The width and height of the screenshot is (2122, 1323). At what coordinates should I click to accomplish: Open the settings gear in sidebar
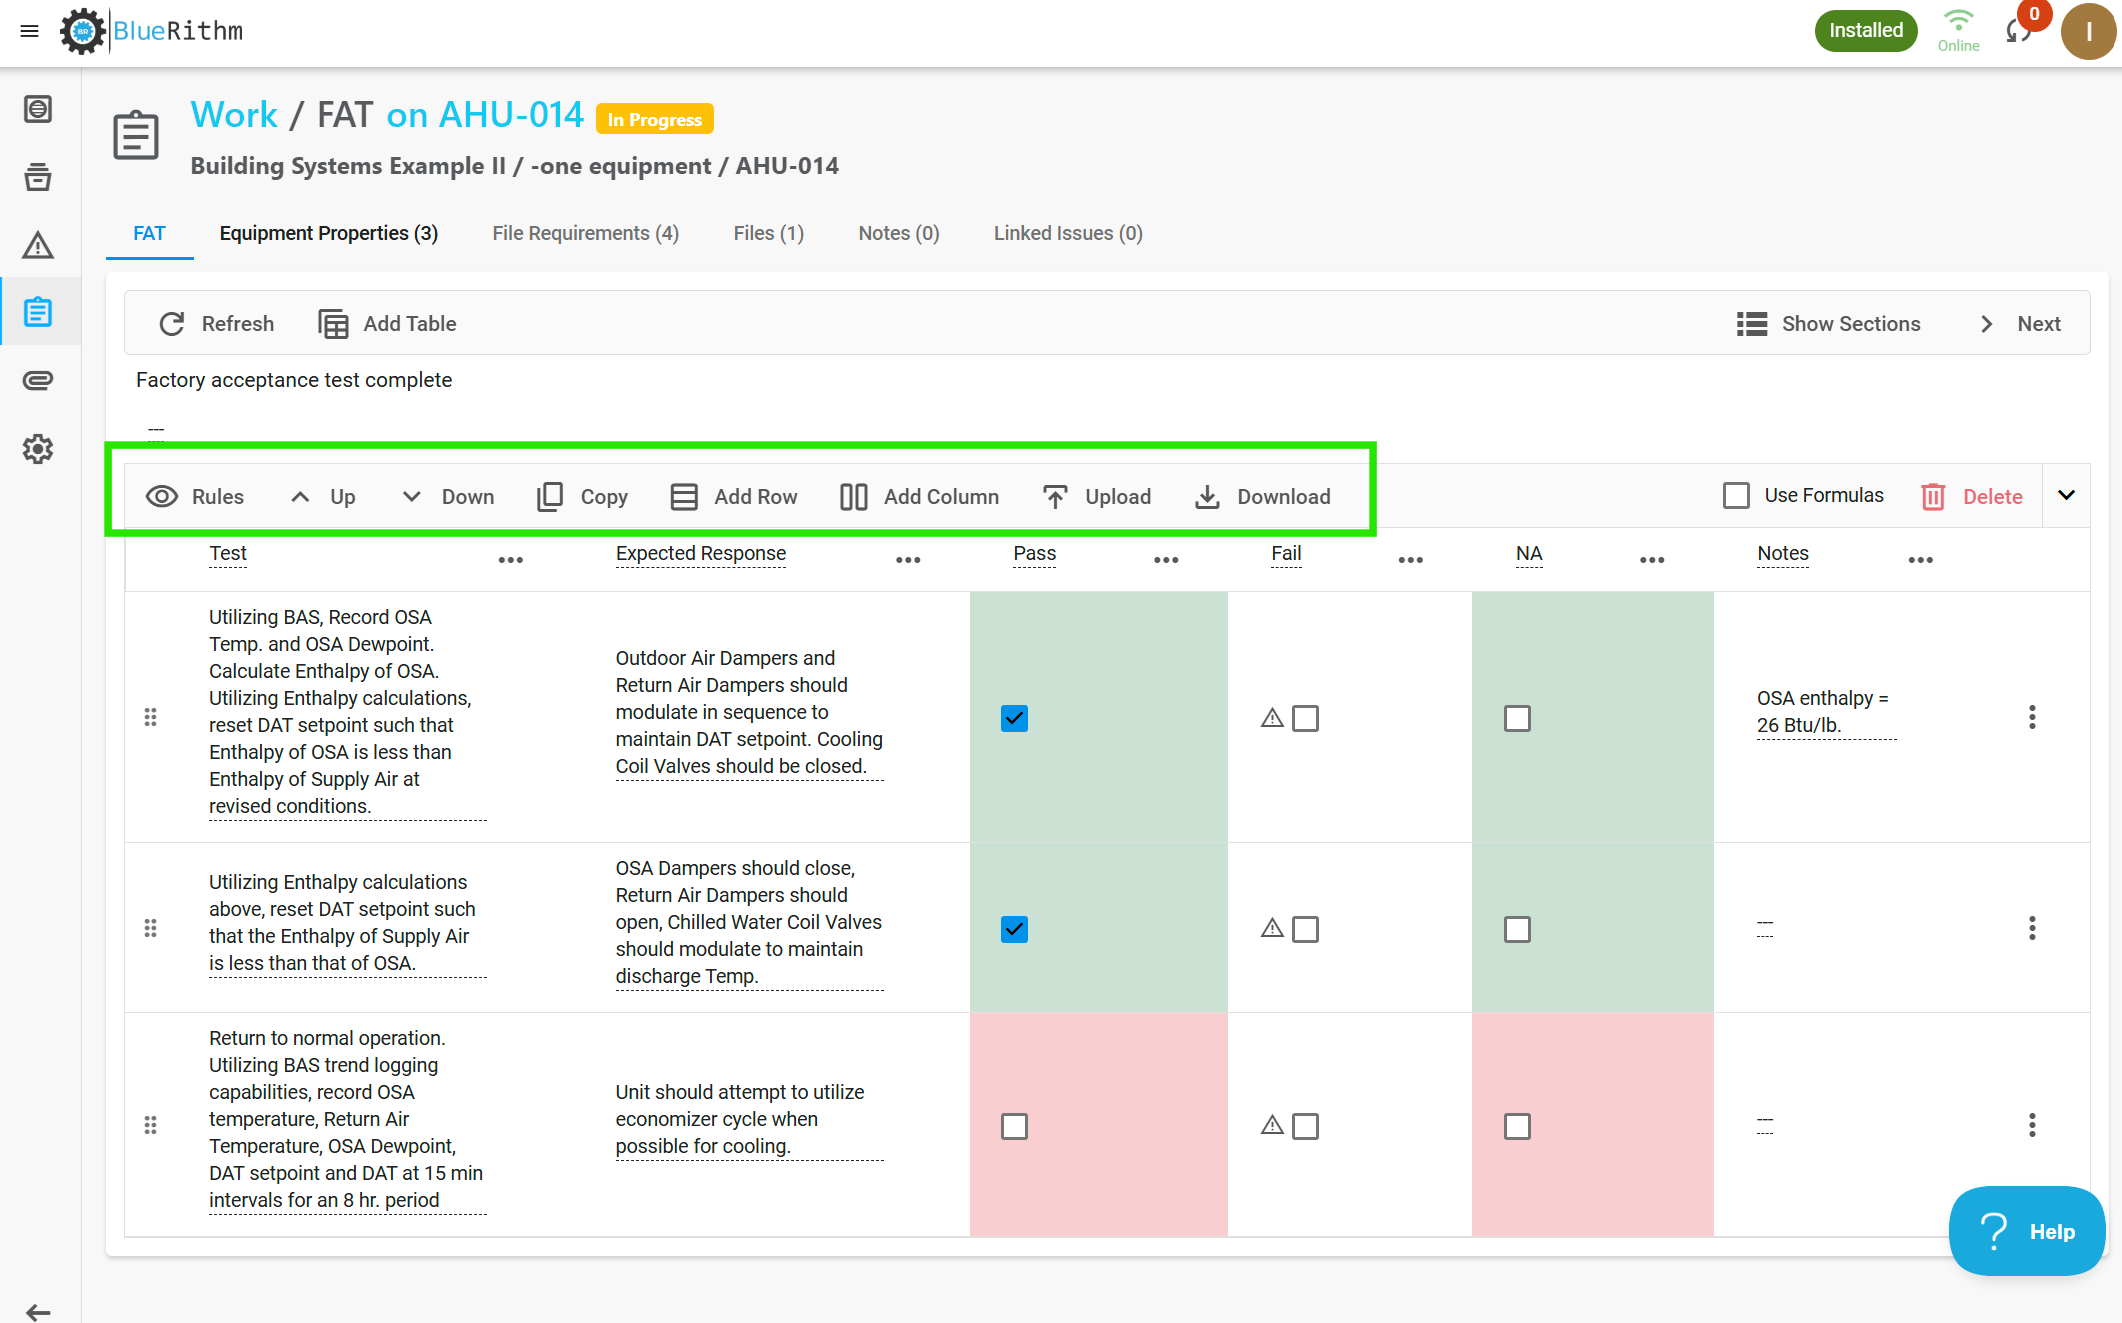point(38,449)
